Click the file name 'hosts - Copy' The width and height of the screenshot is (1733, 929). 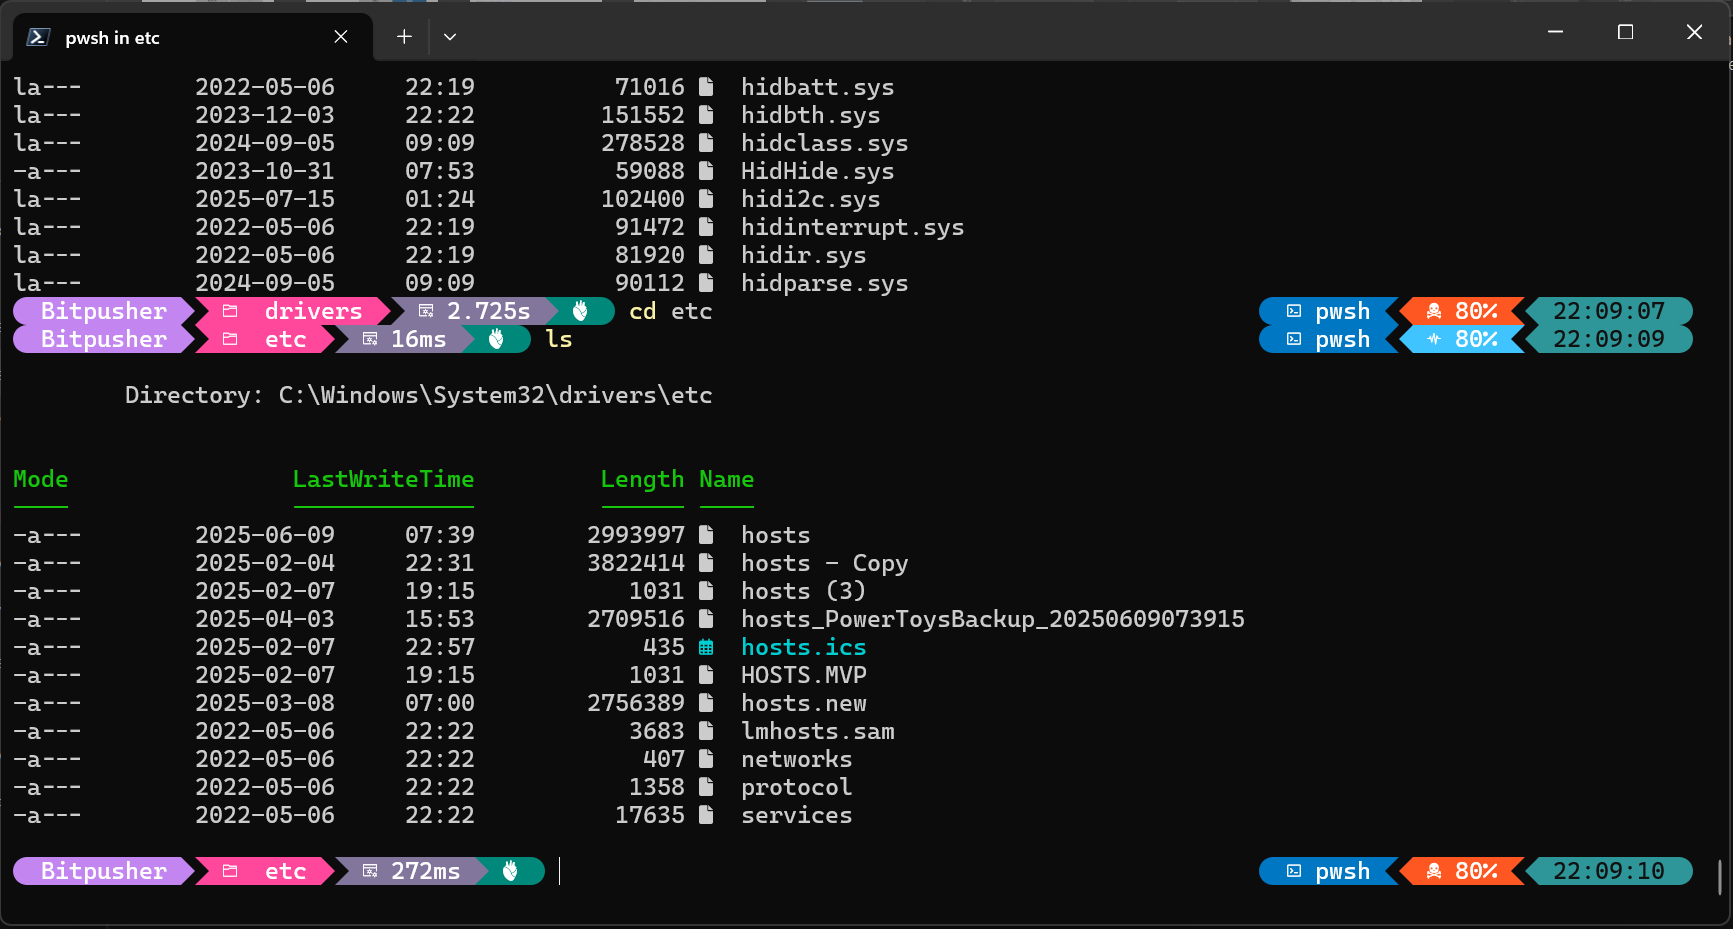(825, 563)
